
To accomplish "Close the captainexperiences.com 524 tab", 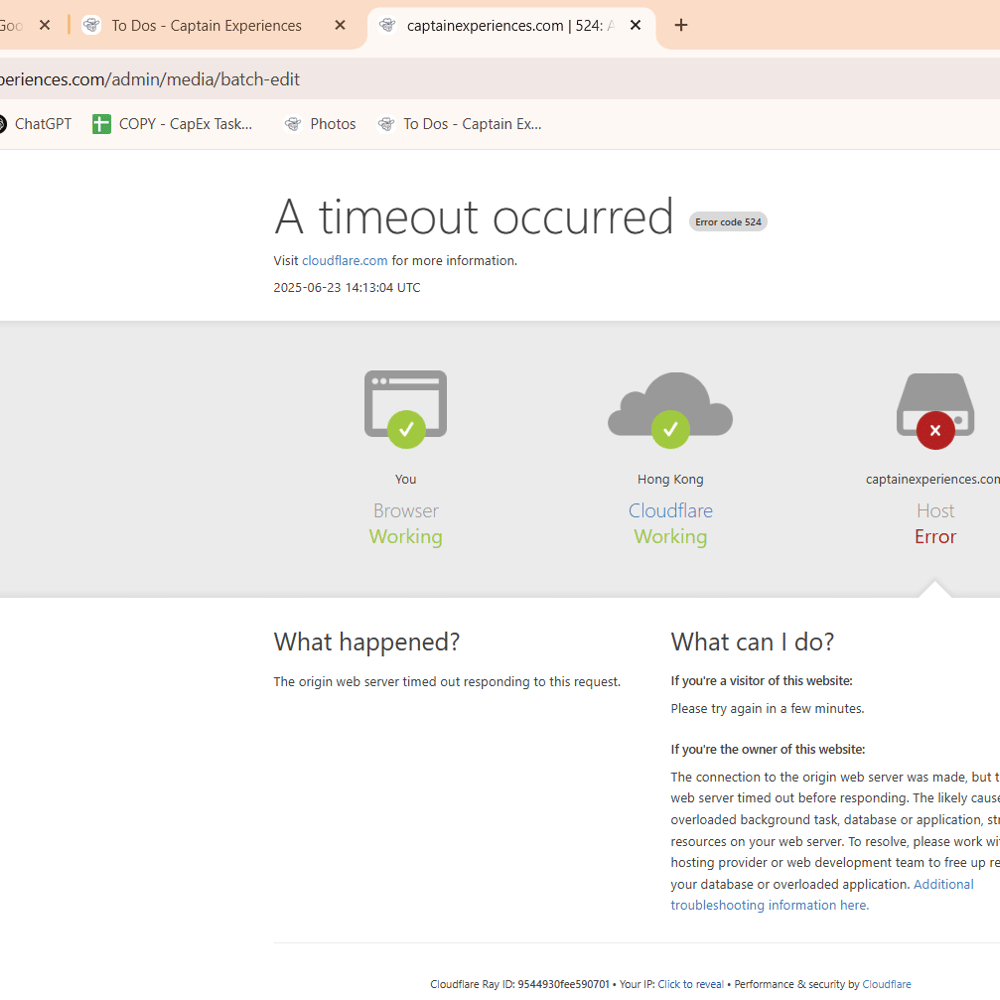I will tap(635, 26).
